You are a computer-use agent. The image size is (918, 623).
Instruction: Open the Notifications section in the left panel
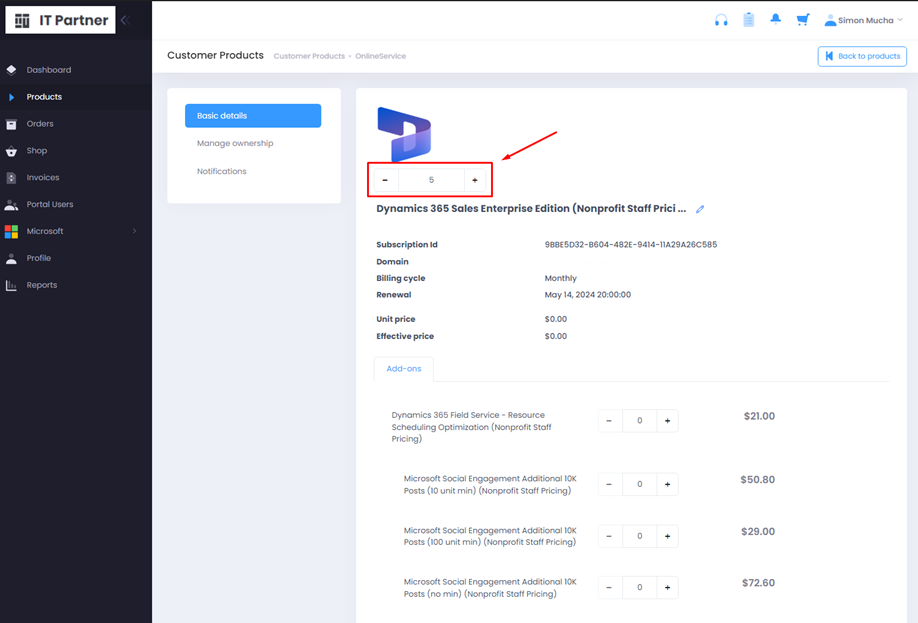pyautogui.click(x=221, y=172)
